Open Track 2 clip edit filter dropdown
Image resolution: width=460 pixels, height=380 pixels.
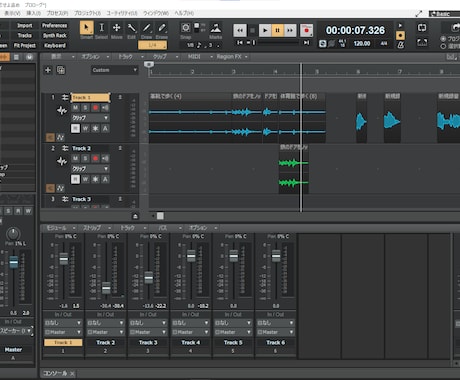90,169
